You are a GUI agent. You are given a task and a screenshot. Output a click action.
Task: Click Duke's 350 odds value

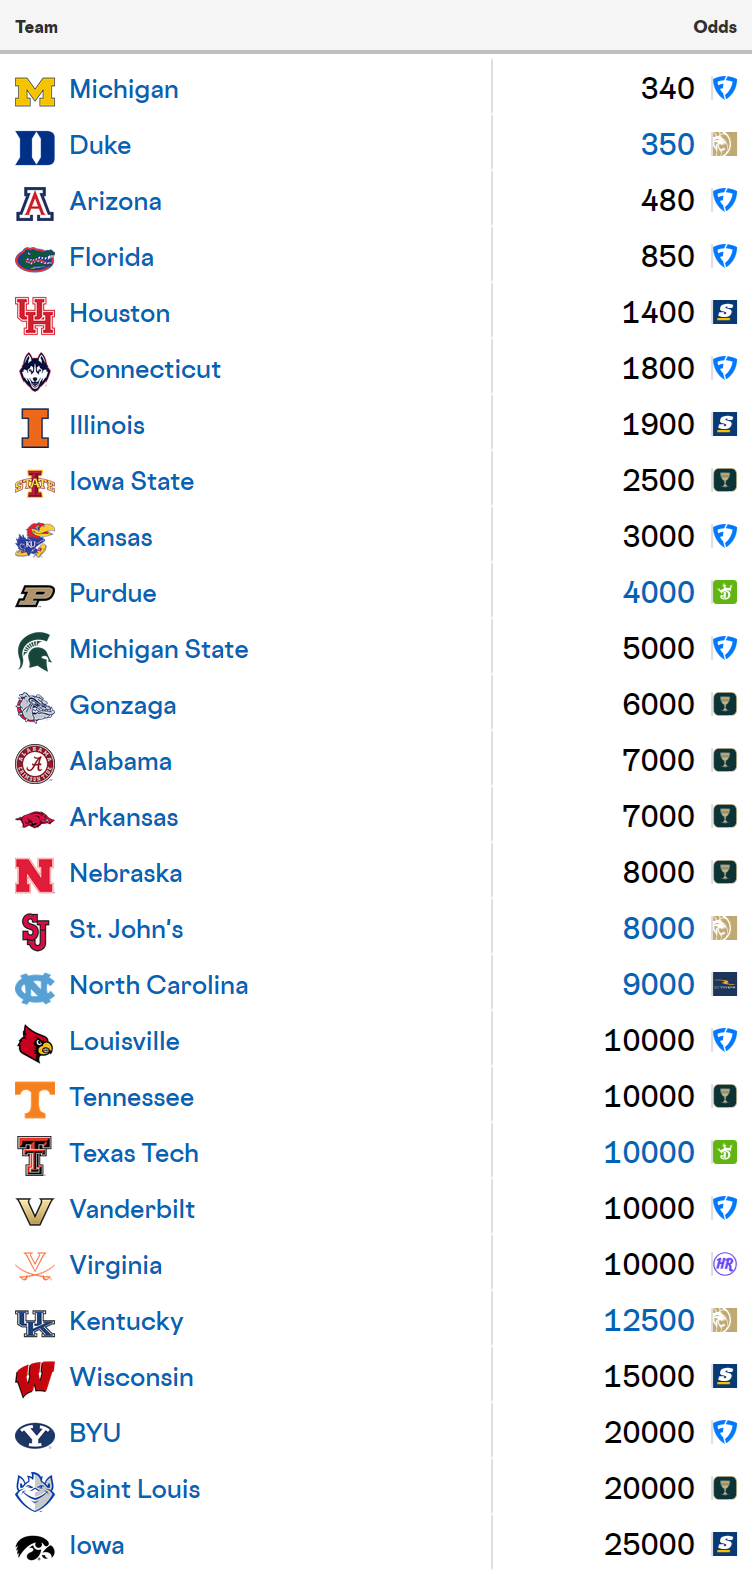pos(668,145)
